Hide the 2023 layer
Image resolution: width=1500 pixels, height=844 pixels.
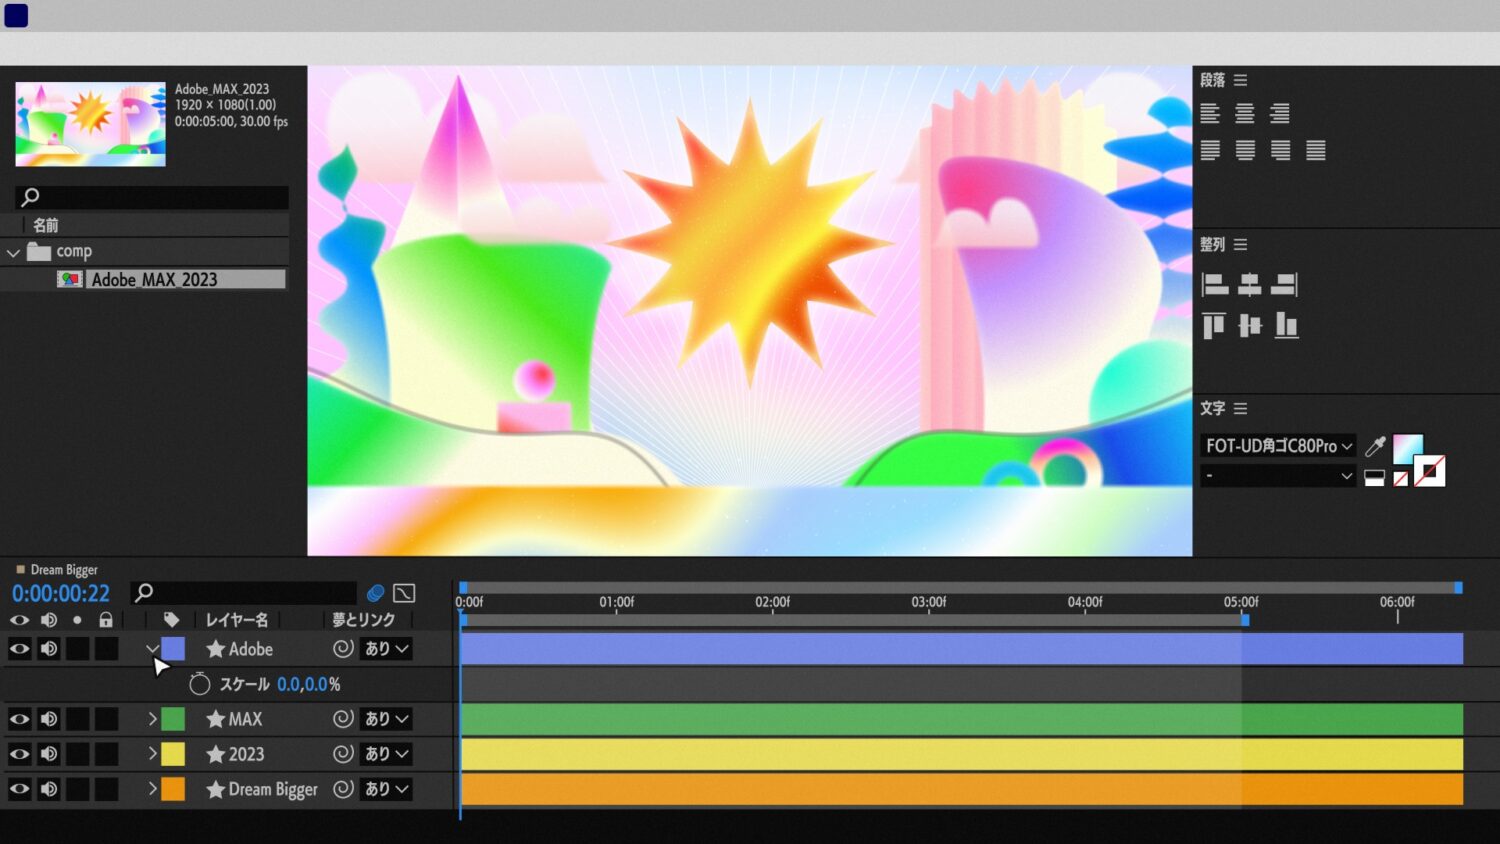click(x=19, y=754)
